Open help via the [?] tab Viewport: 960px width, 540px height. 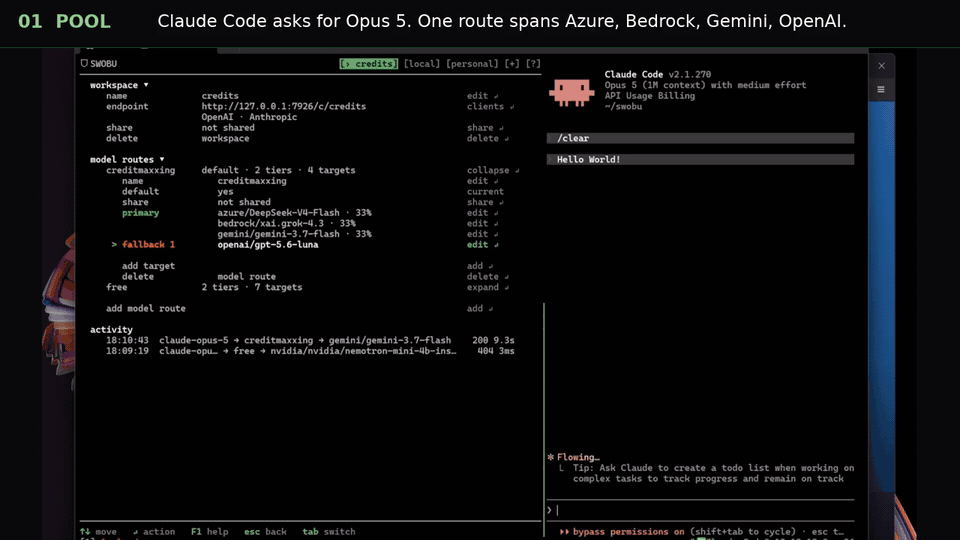[533, 64]
